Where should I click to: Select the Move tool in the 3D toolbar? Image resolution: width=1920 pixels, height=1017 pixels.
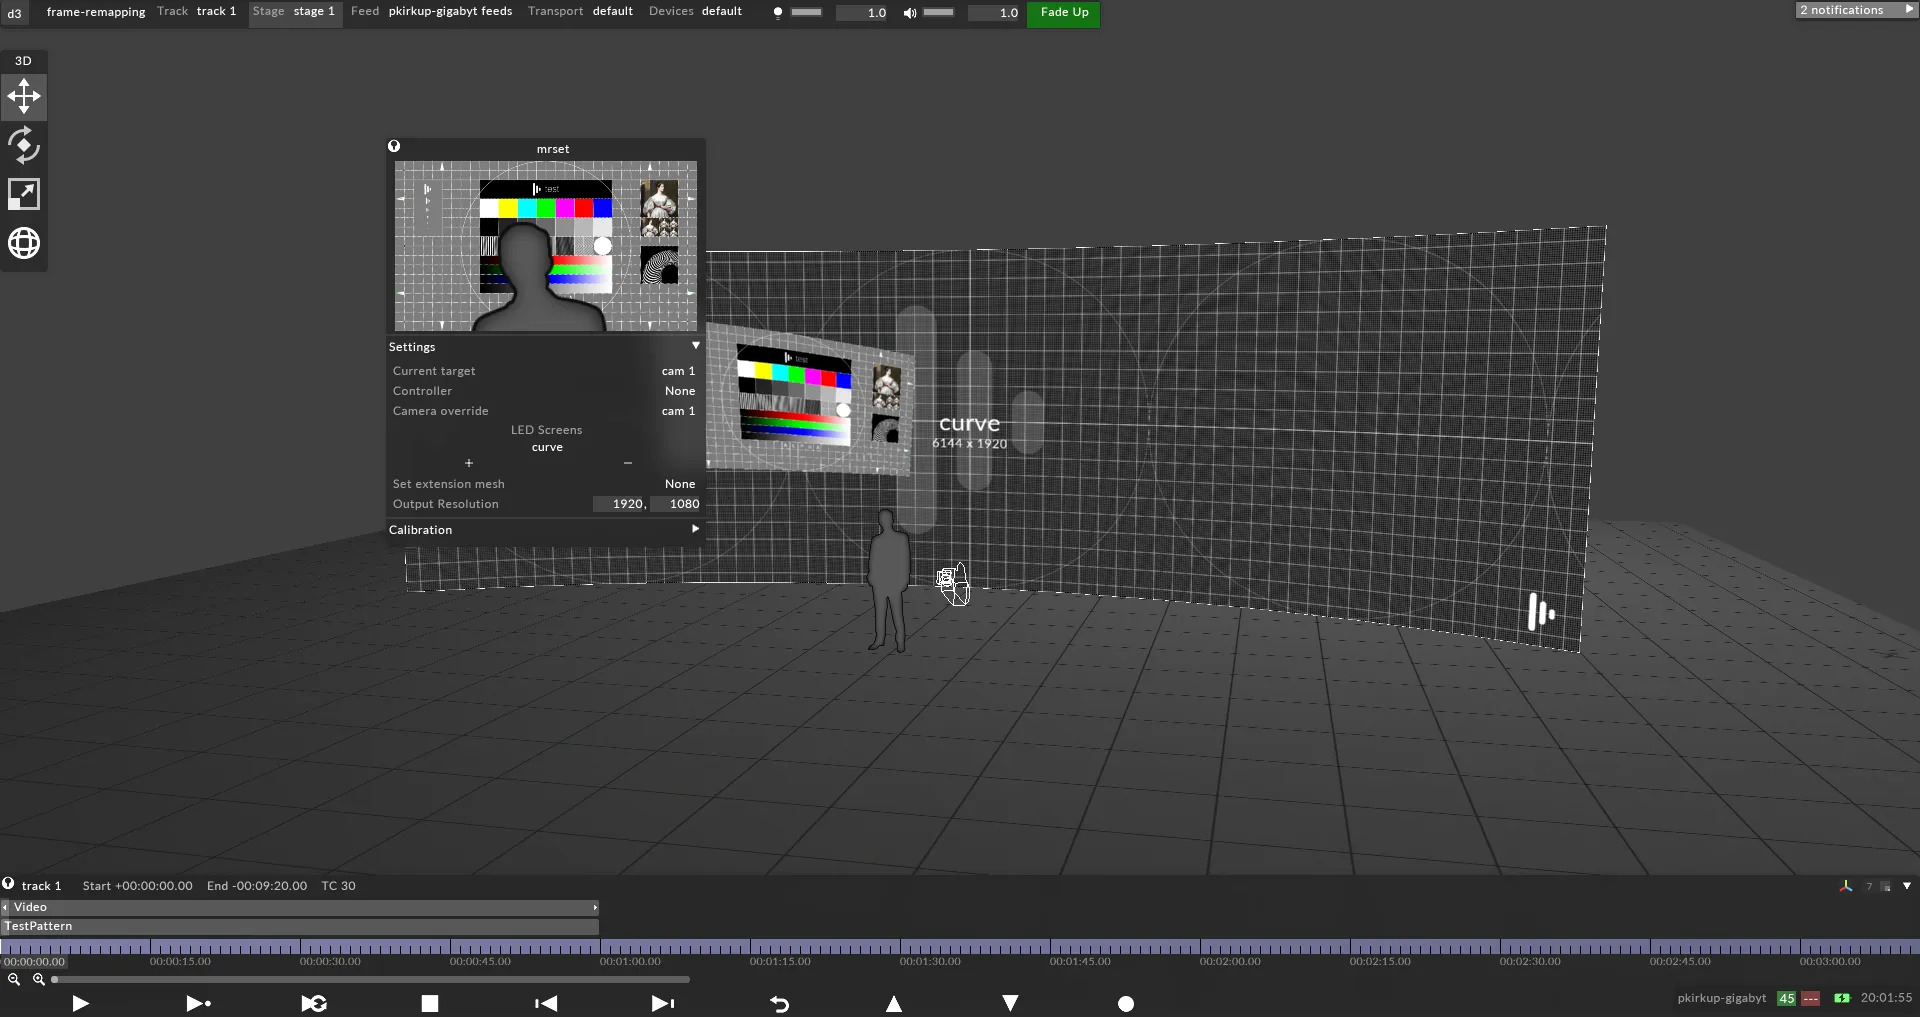pos(23,96)
